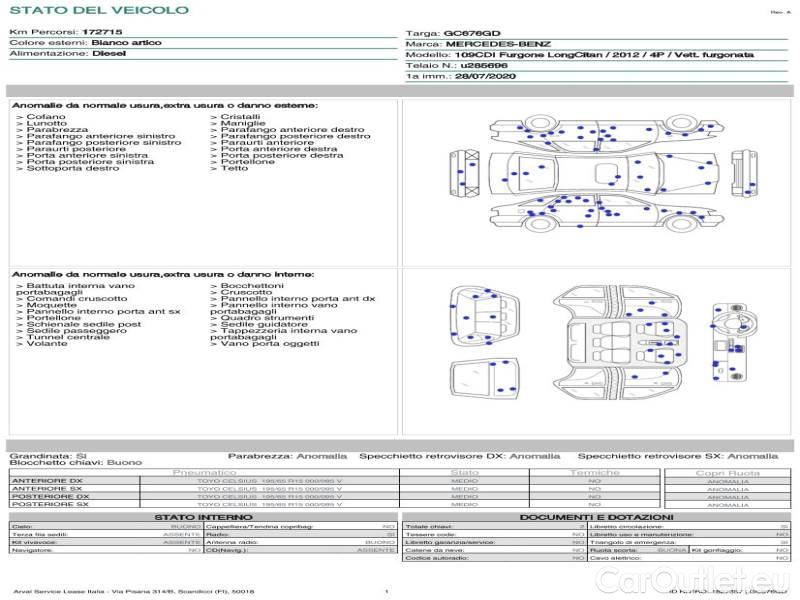Click the '1a imm.: 28/07/2020' date
The image size is (800, 600).
pyautogui.click(x=460, y=76)
